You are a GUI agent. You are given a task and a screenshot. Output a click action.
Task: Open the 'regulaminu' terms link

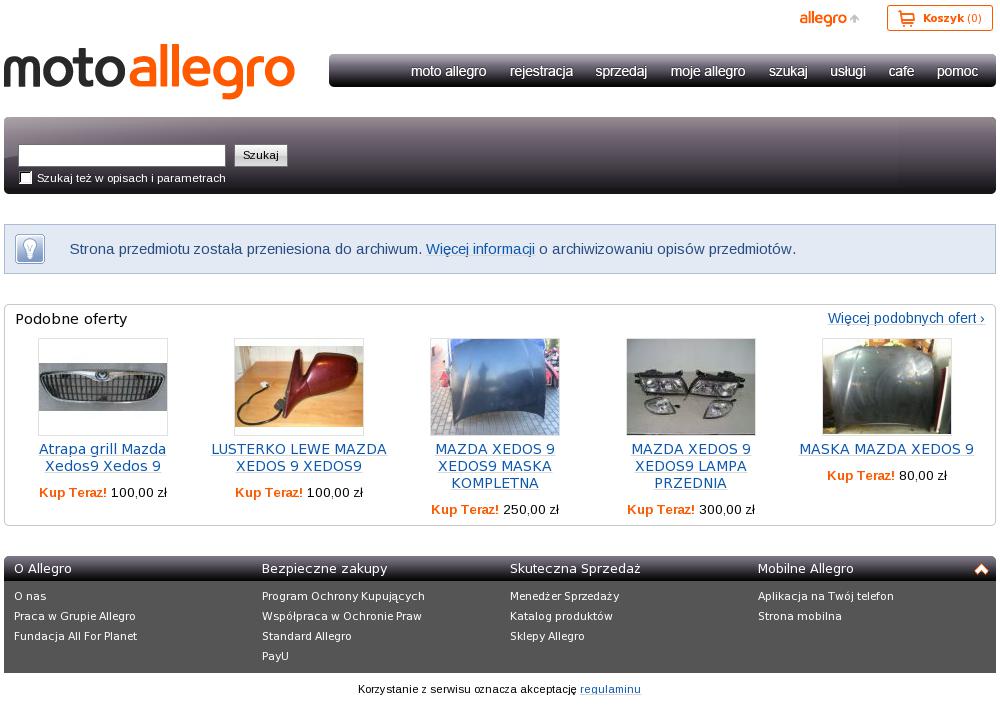(610, 689)
